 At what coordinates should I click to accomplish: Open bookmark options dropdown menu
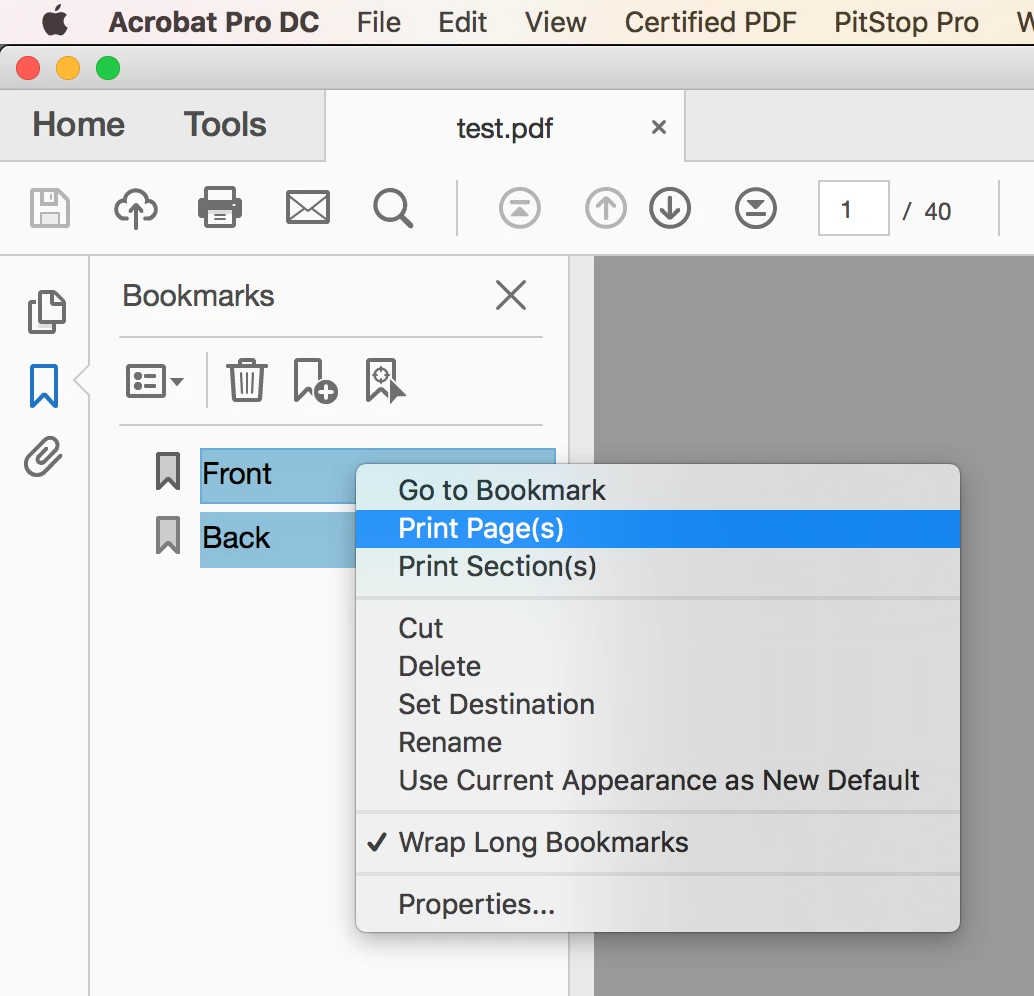pyautogui.click(x=154, y=381)
